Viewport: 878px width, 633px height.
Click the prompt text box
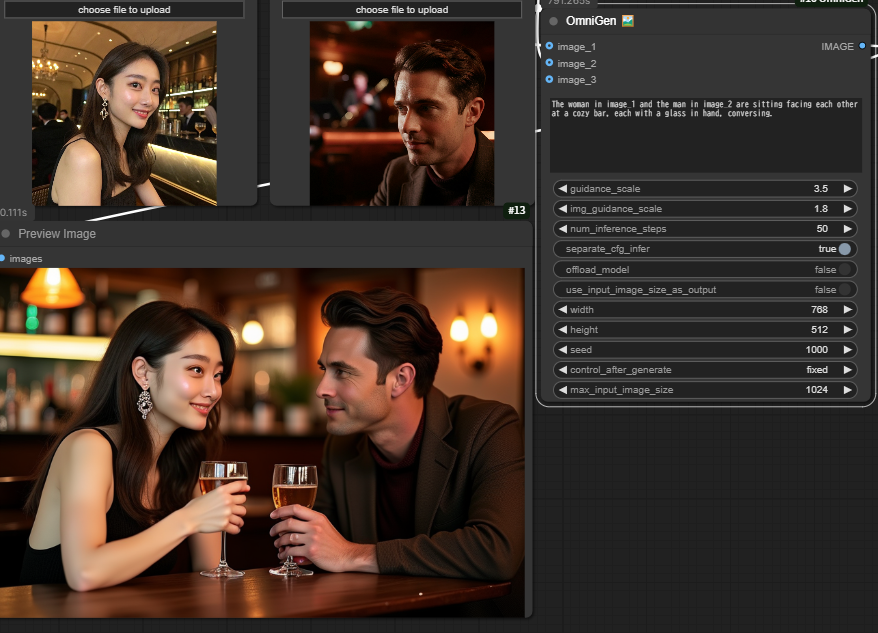point(706,135)
